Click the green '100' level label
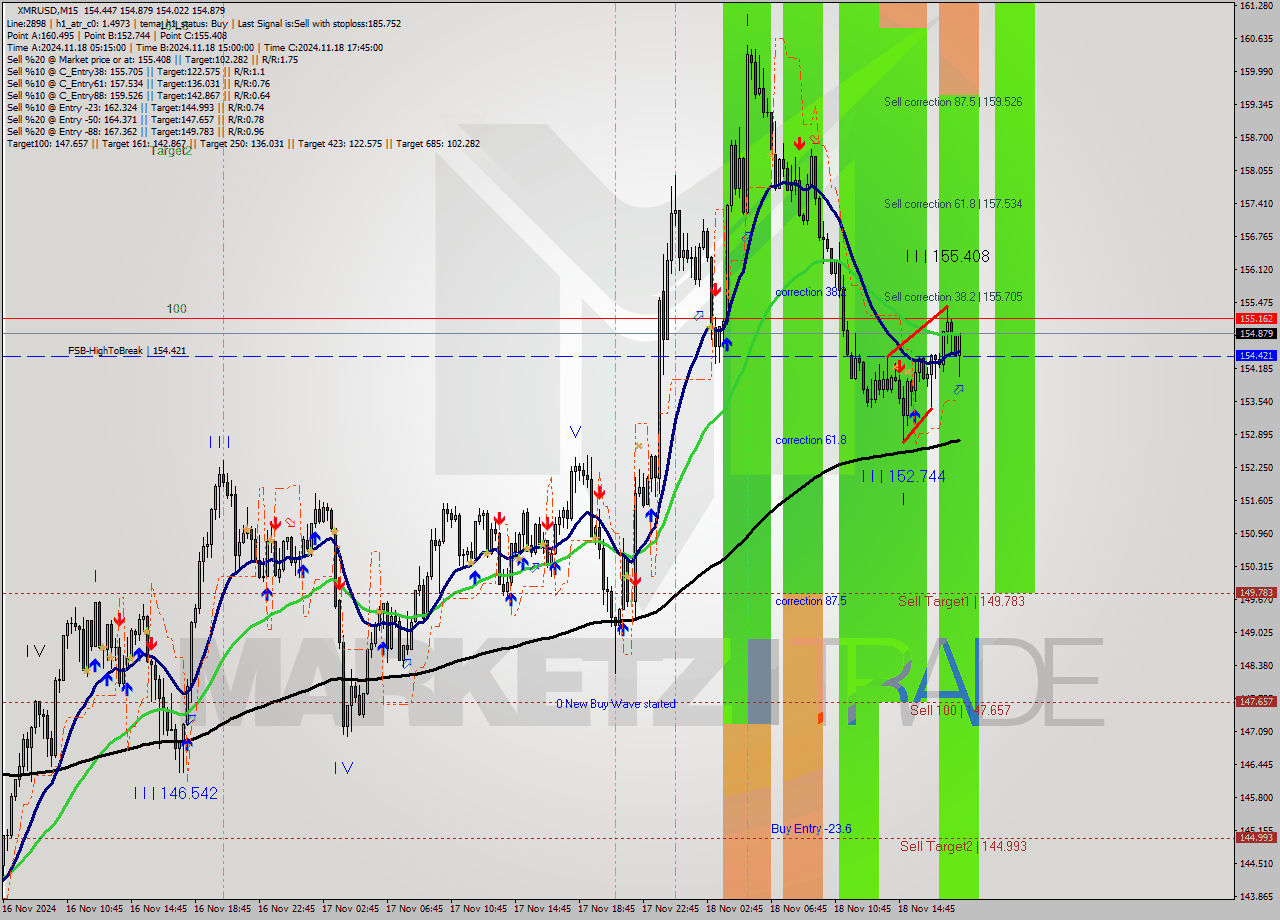The image size is (1280, 920). [x=177, y=309]
